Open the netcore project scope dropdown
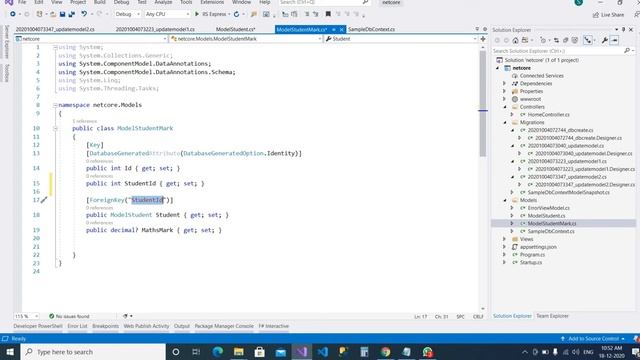Screen dimensions: 640x360 (91, 39)
